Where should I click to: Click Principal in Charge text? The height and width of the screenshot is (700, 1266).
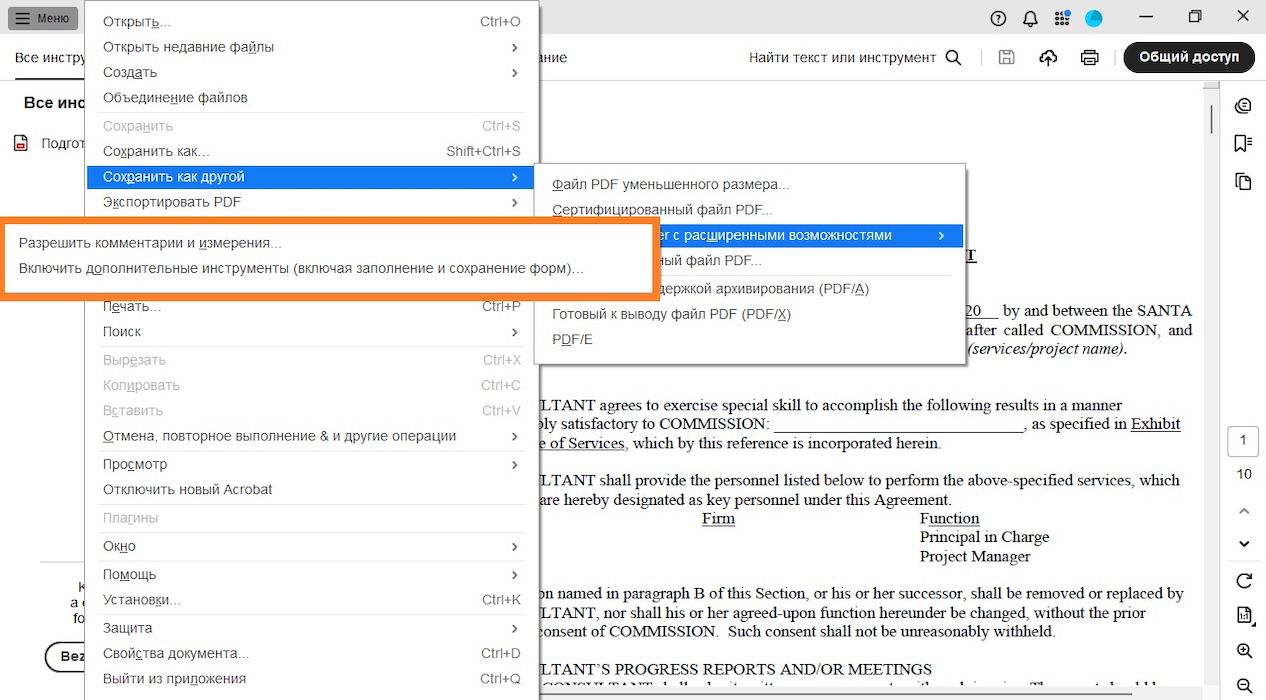[984, 537]
